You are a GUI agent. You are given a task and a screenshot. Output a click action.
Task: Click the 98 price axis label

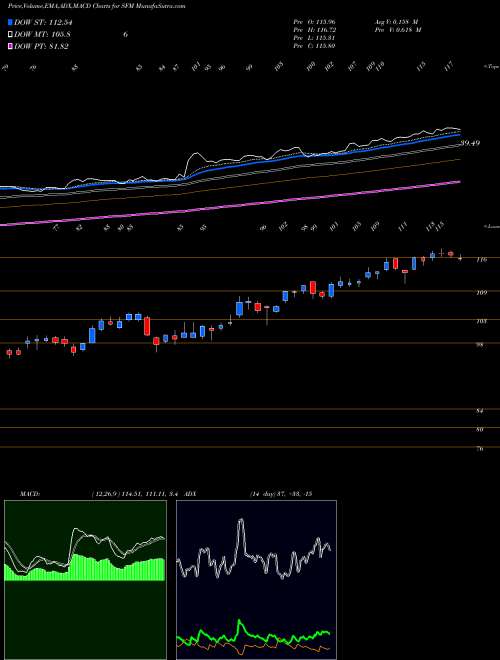click(x=480, y=344)
